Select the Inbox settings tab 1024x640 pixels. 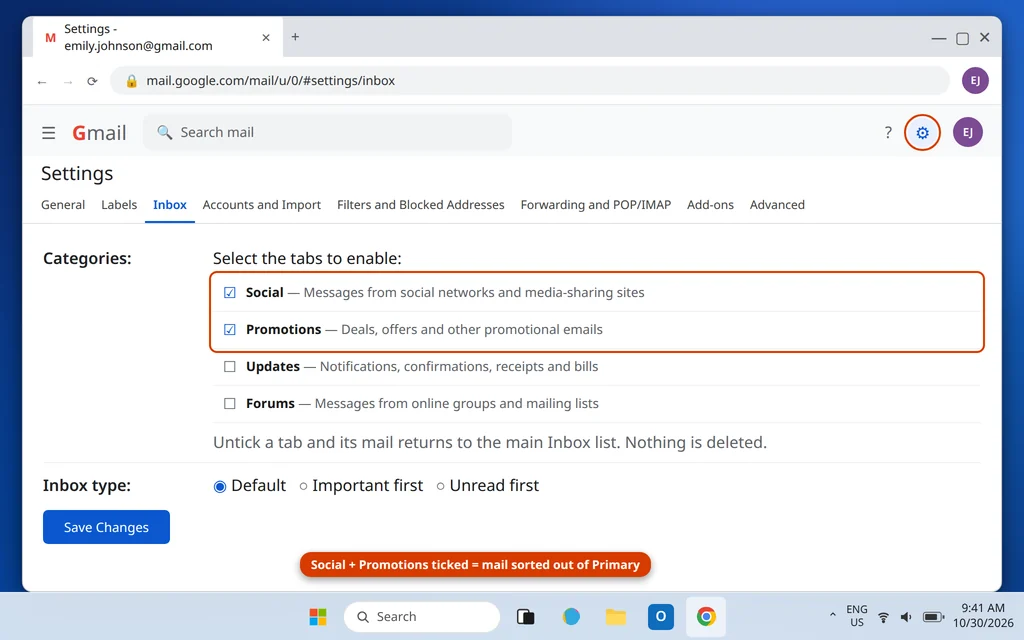tap(170, 205)
